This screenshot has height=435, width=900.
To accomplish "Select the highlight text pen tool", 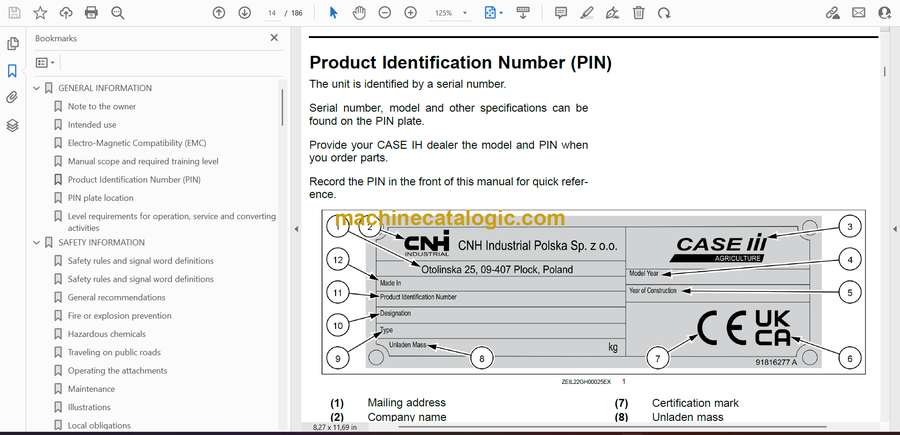I will pos(587,13).
